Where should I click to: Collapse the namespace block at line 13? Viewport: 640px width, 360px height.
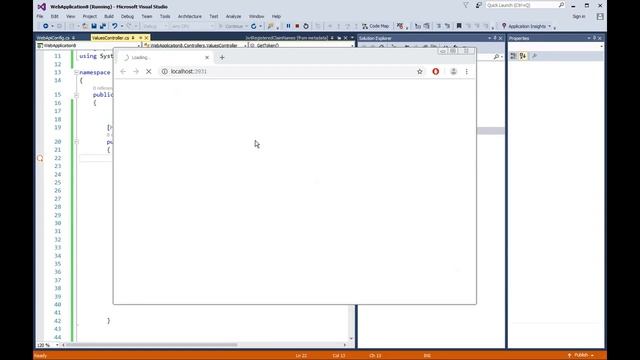click(76, 72)
